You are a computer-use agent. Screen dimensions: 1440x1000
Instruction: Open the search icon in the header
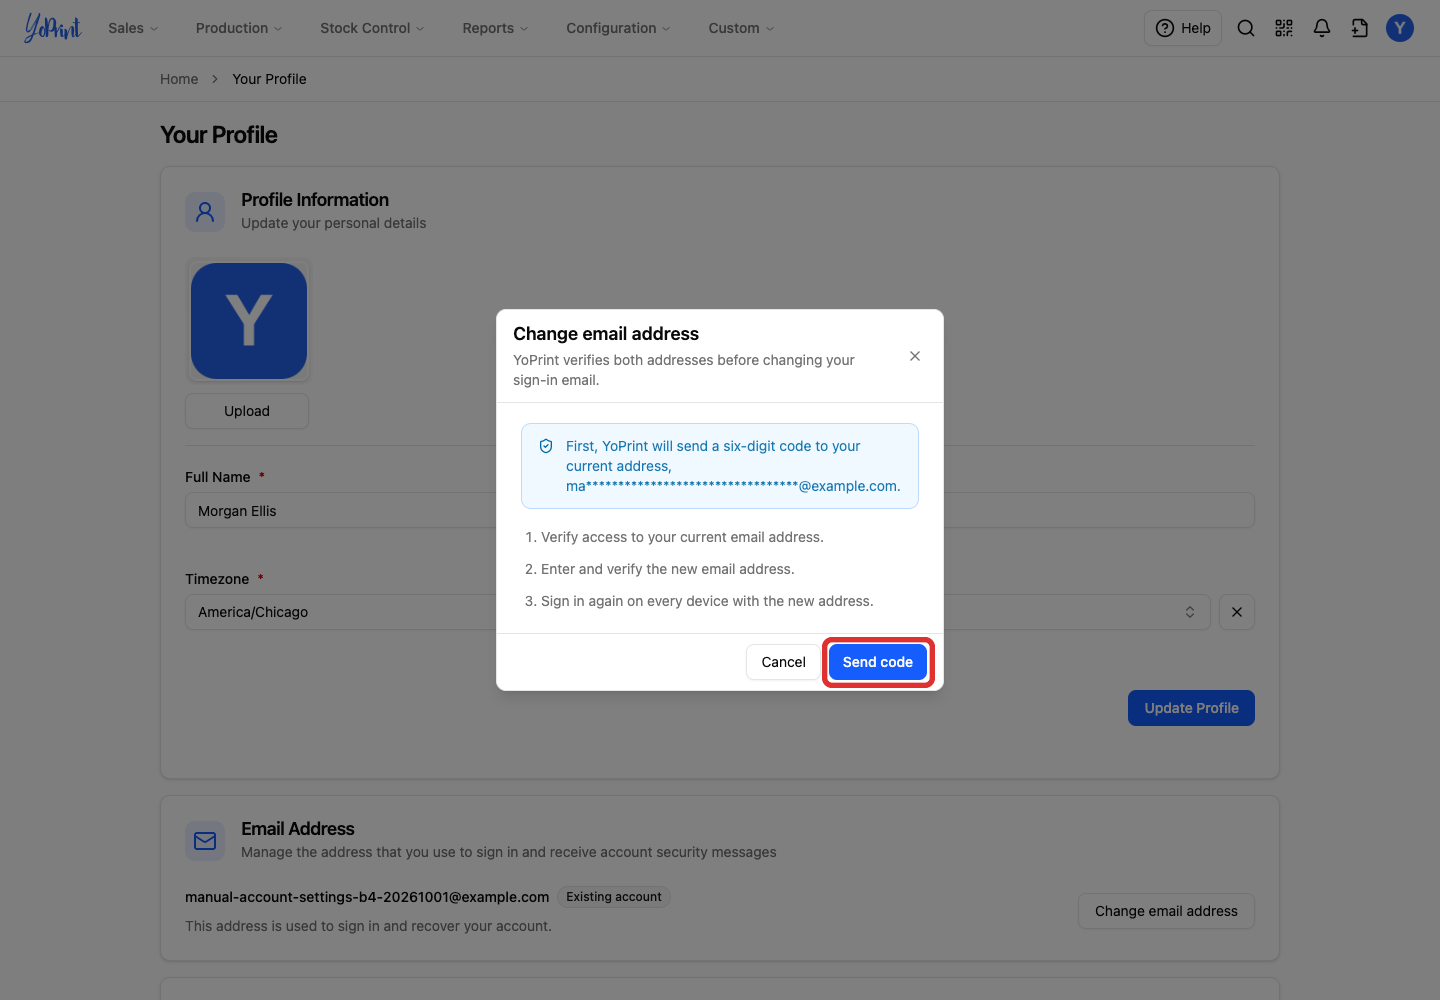1246,28
